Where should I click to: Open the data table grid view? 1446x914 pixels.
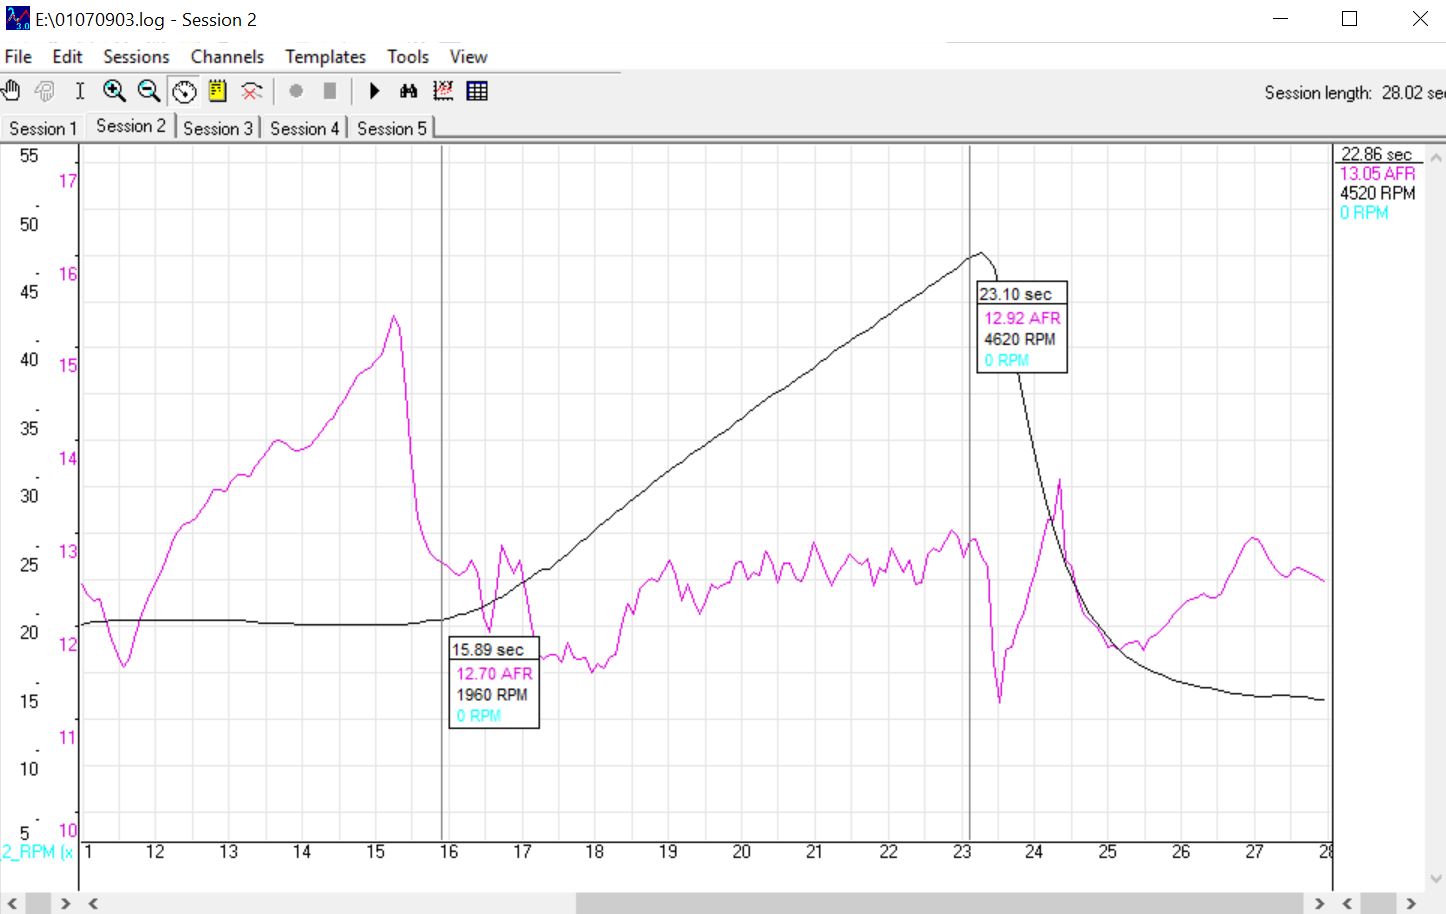click(477, 91)
